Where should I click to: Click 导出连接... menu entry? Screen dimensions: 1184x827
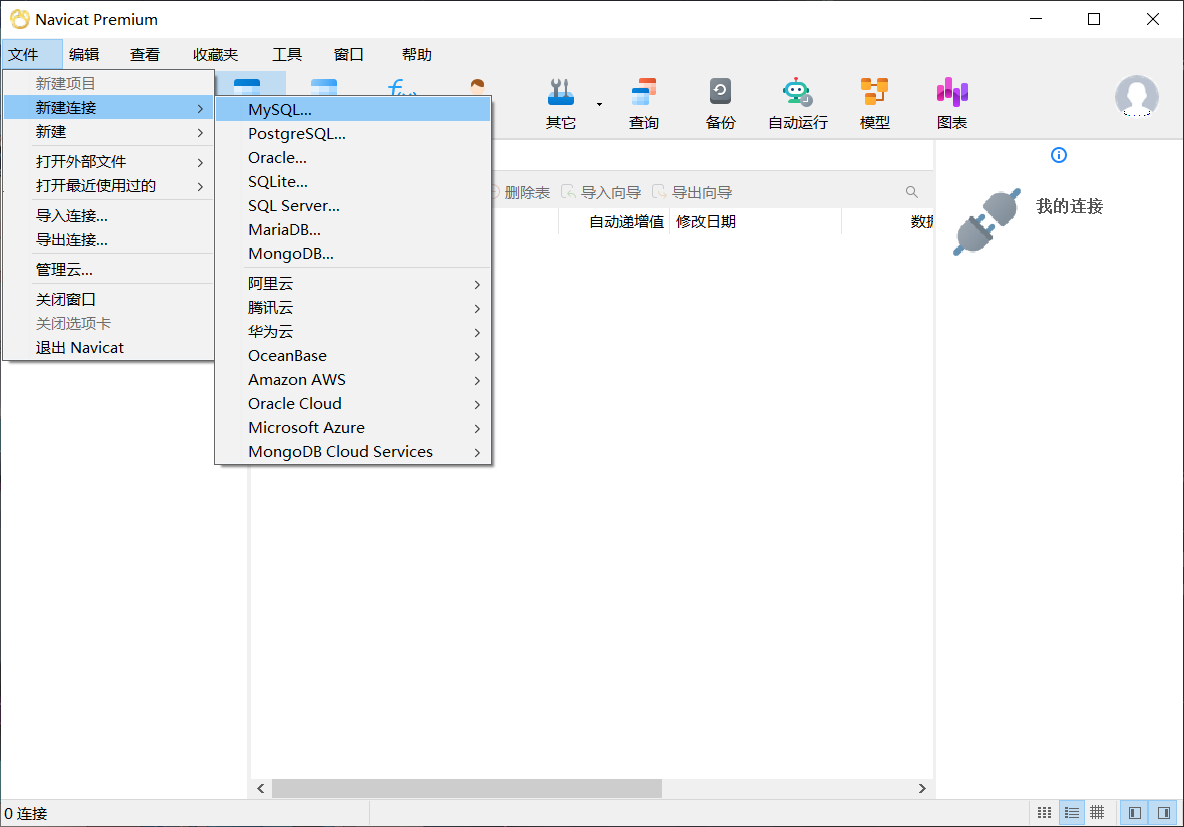109,240
